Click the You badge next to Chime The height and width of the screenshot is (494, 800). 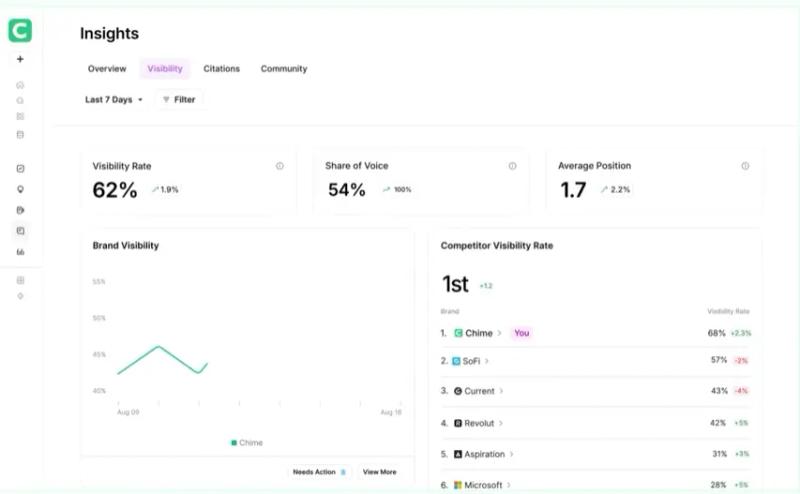tap(521, 333)
